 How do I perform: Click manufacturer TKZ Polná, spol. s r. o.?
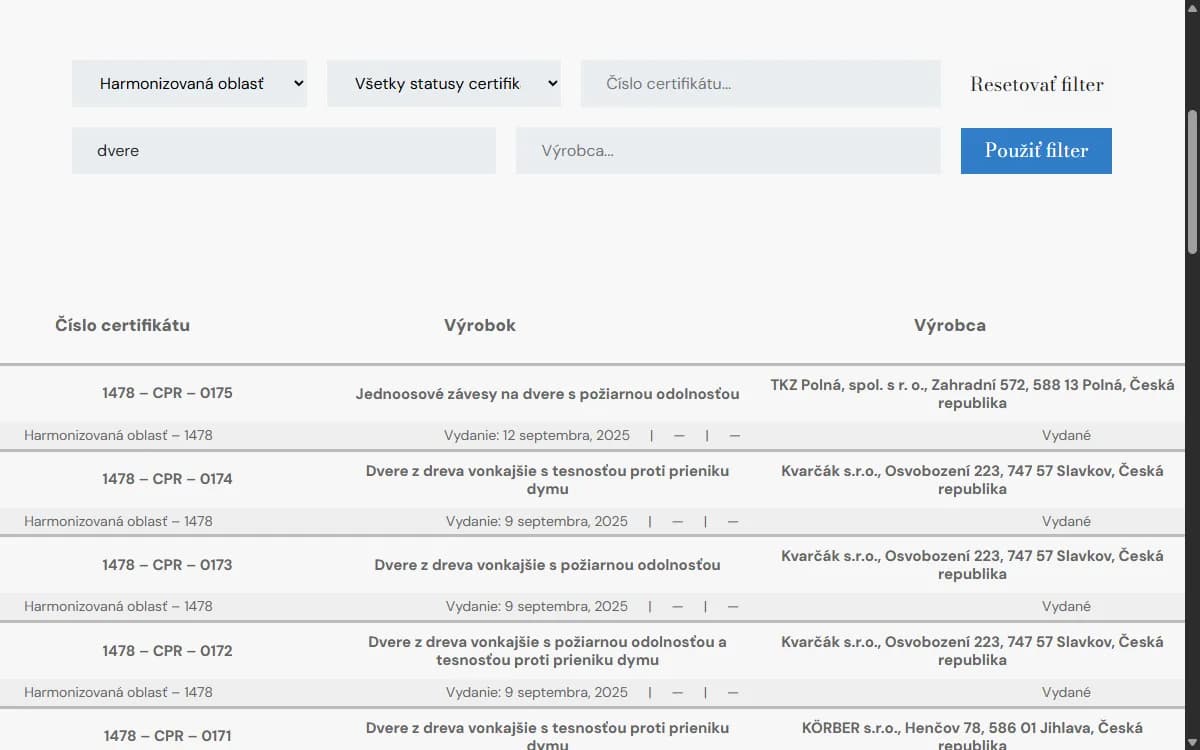(x=972, y=394)
